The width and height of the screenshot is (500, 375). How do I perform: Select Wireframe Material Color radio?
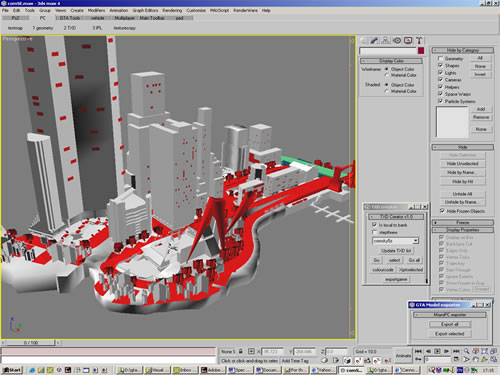387,75
